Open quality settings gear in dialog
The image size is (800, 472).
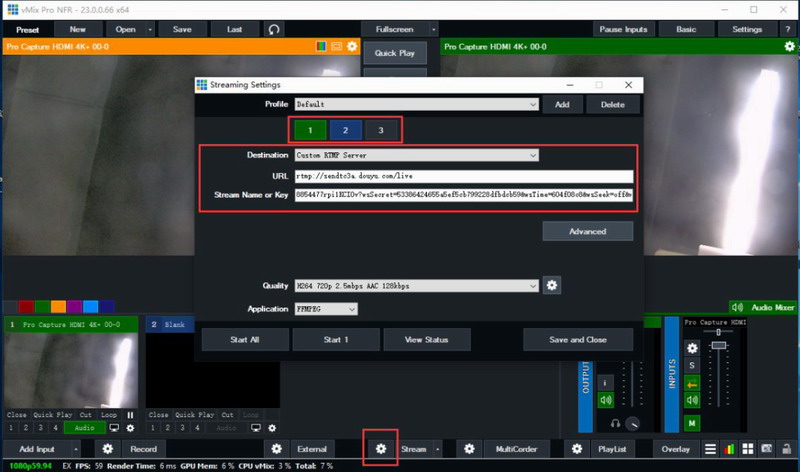coord(552,286)
